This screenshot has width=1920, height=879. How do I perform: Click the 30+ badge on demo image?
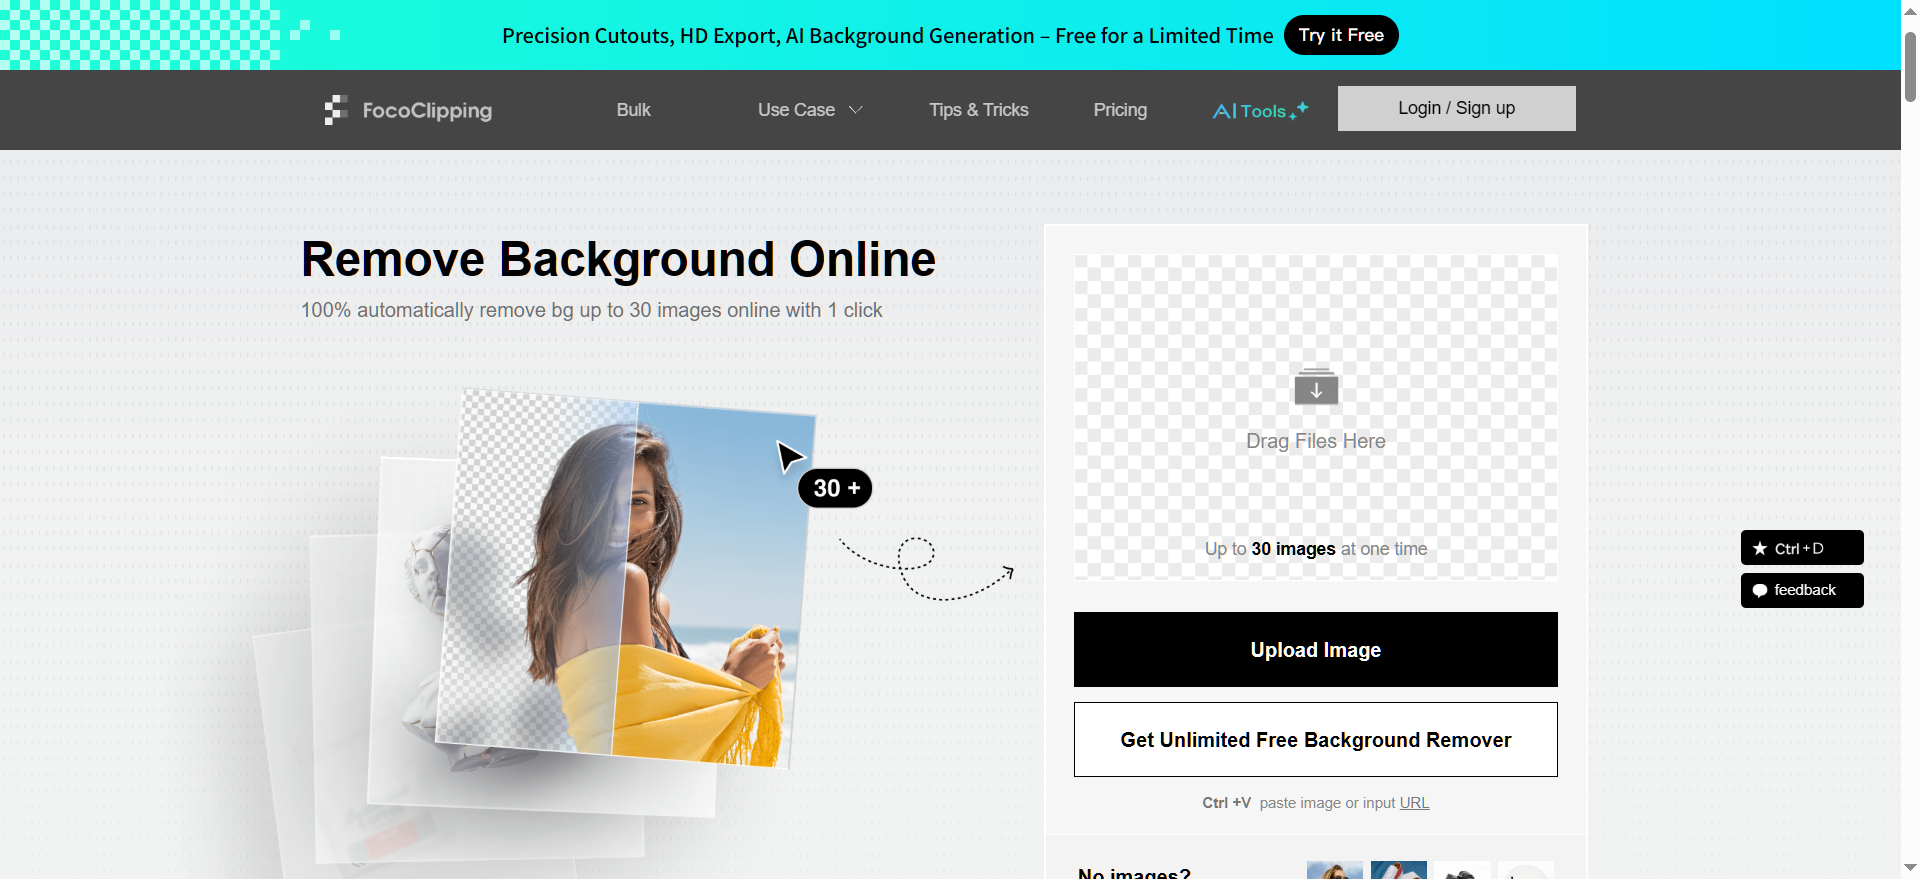click(x=835, y=488)
